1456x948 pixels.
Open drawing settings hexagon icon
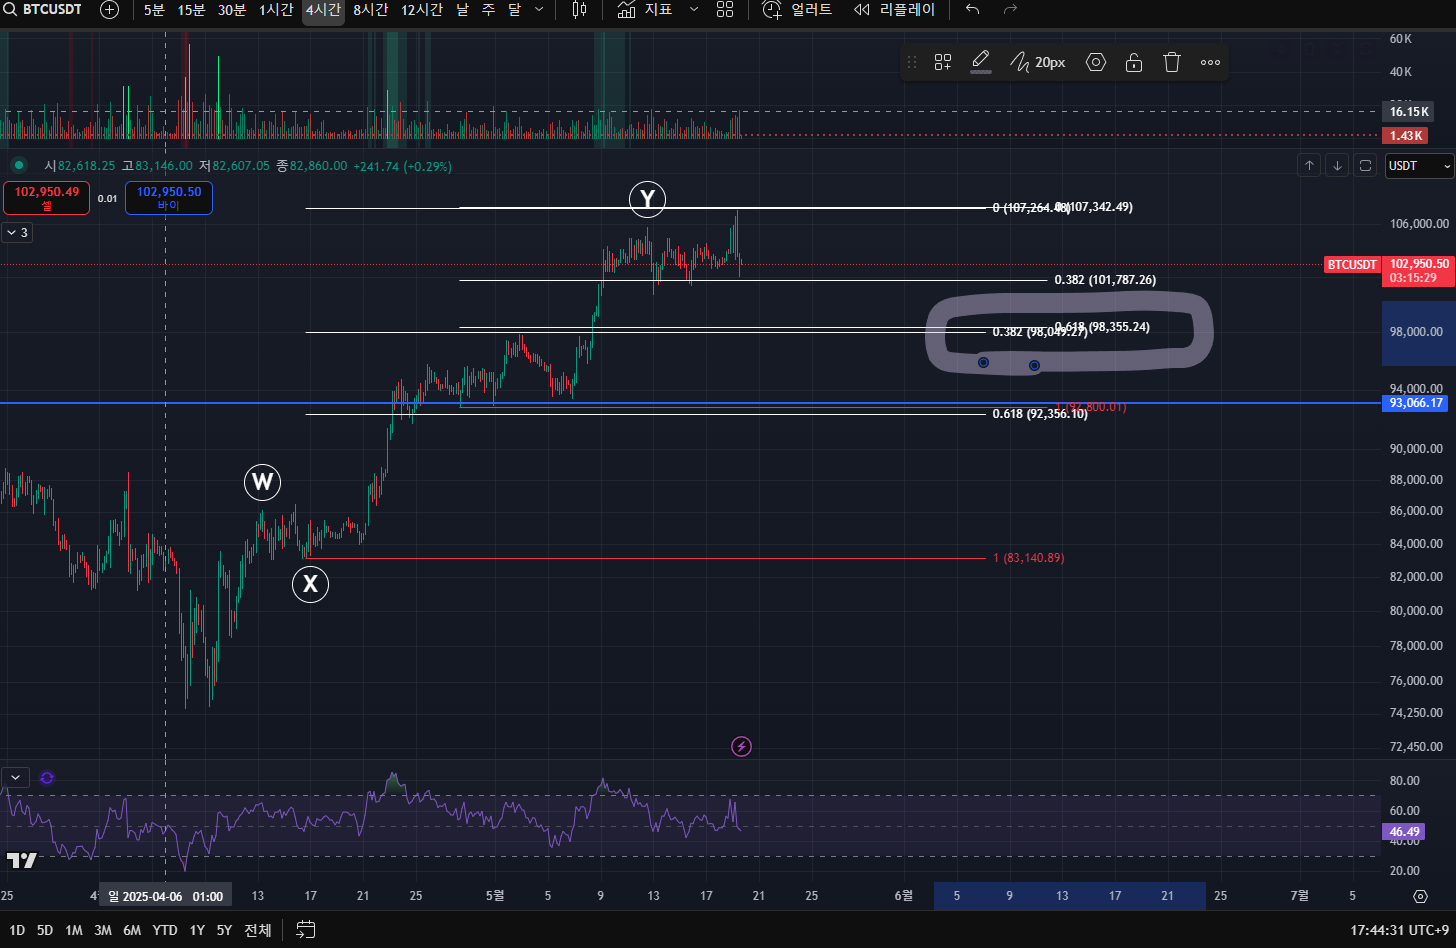[x=1096, y=62]
